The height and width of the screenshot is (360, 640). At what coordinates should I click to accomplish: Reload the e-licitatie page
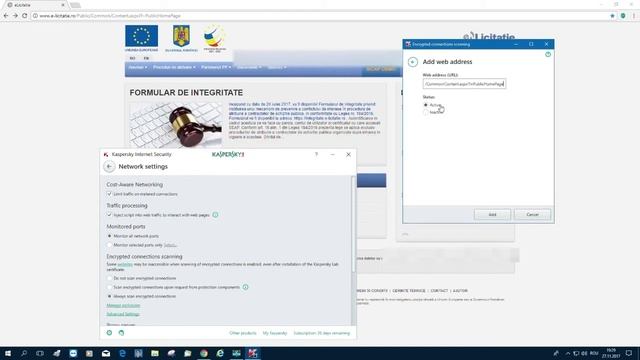tap(24, 16)
